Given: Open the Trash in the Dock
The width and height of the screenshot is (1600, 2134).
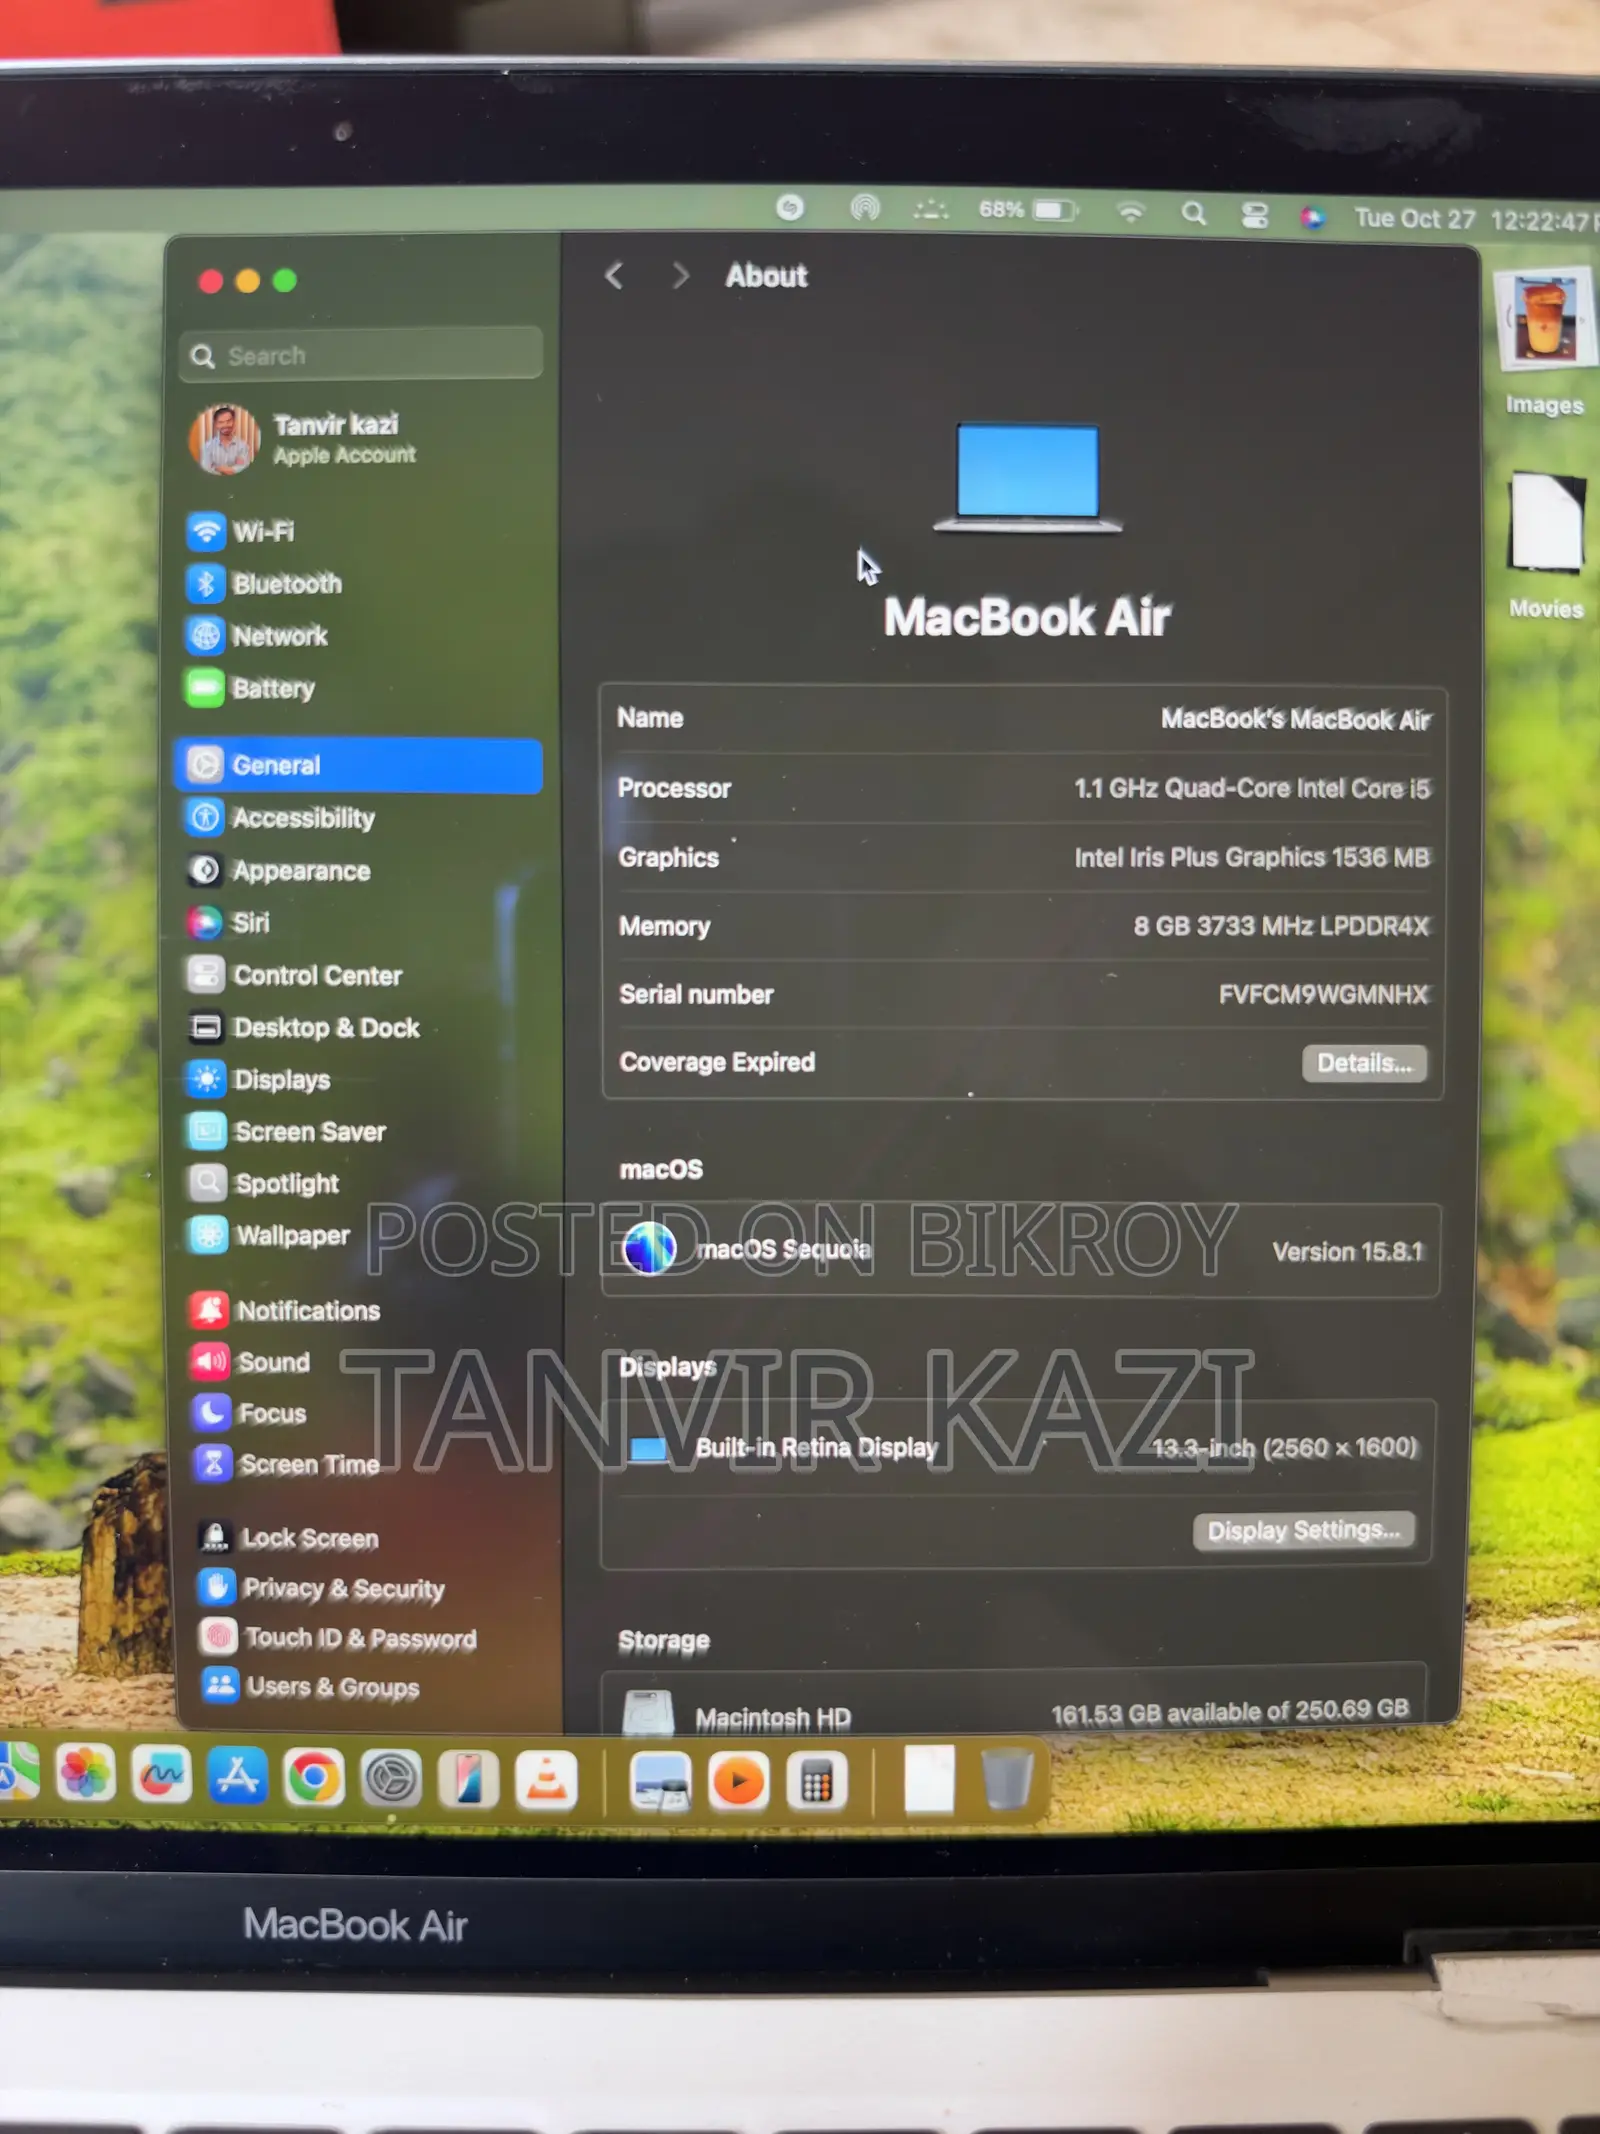Looking at the screenshot, I should pyautogui.click(x=1006, y=1778).
